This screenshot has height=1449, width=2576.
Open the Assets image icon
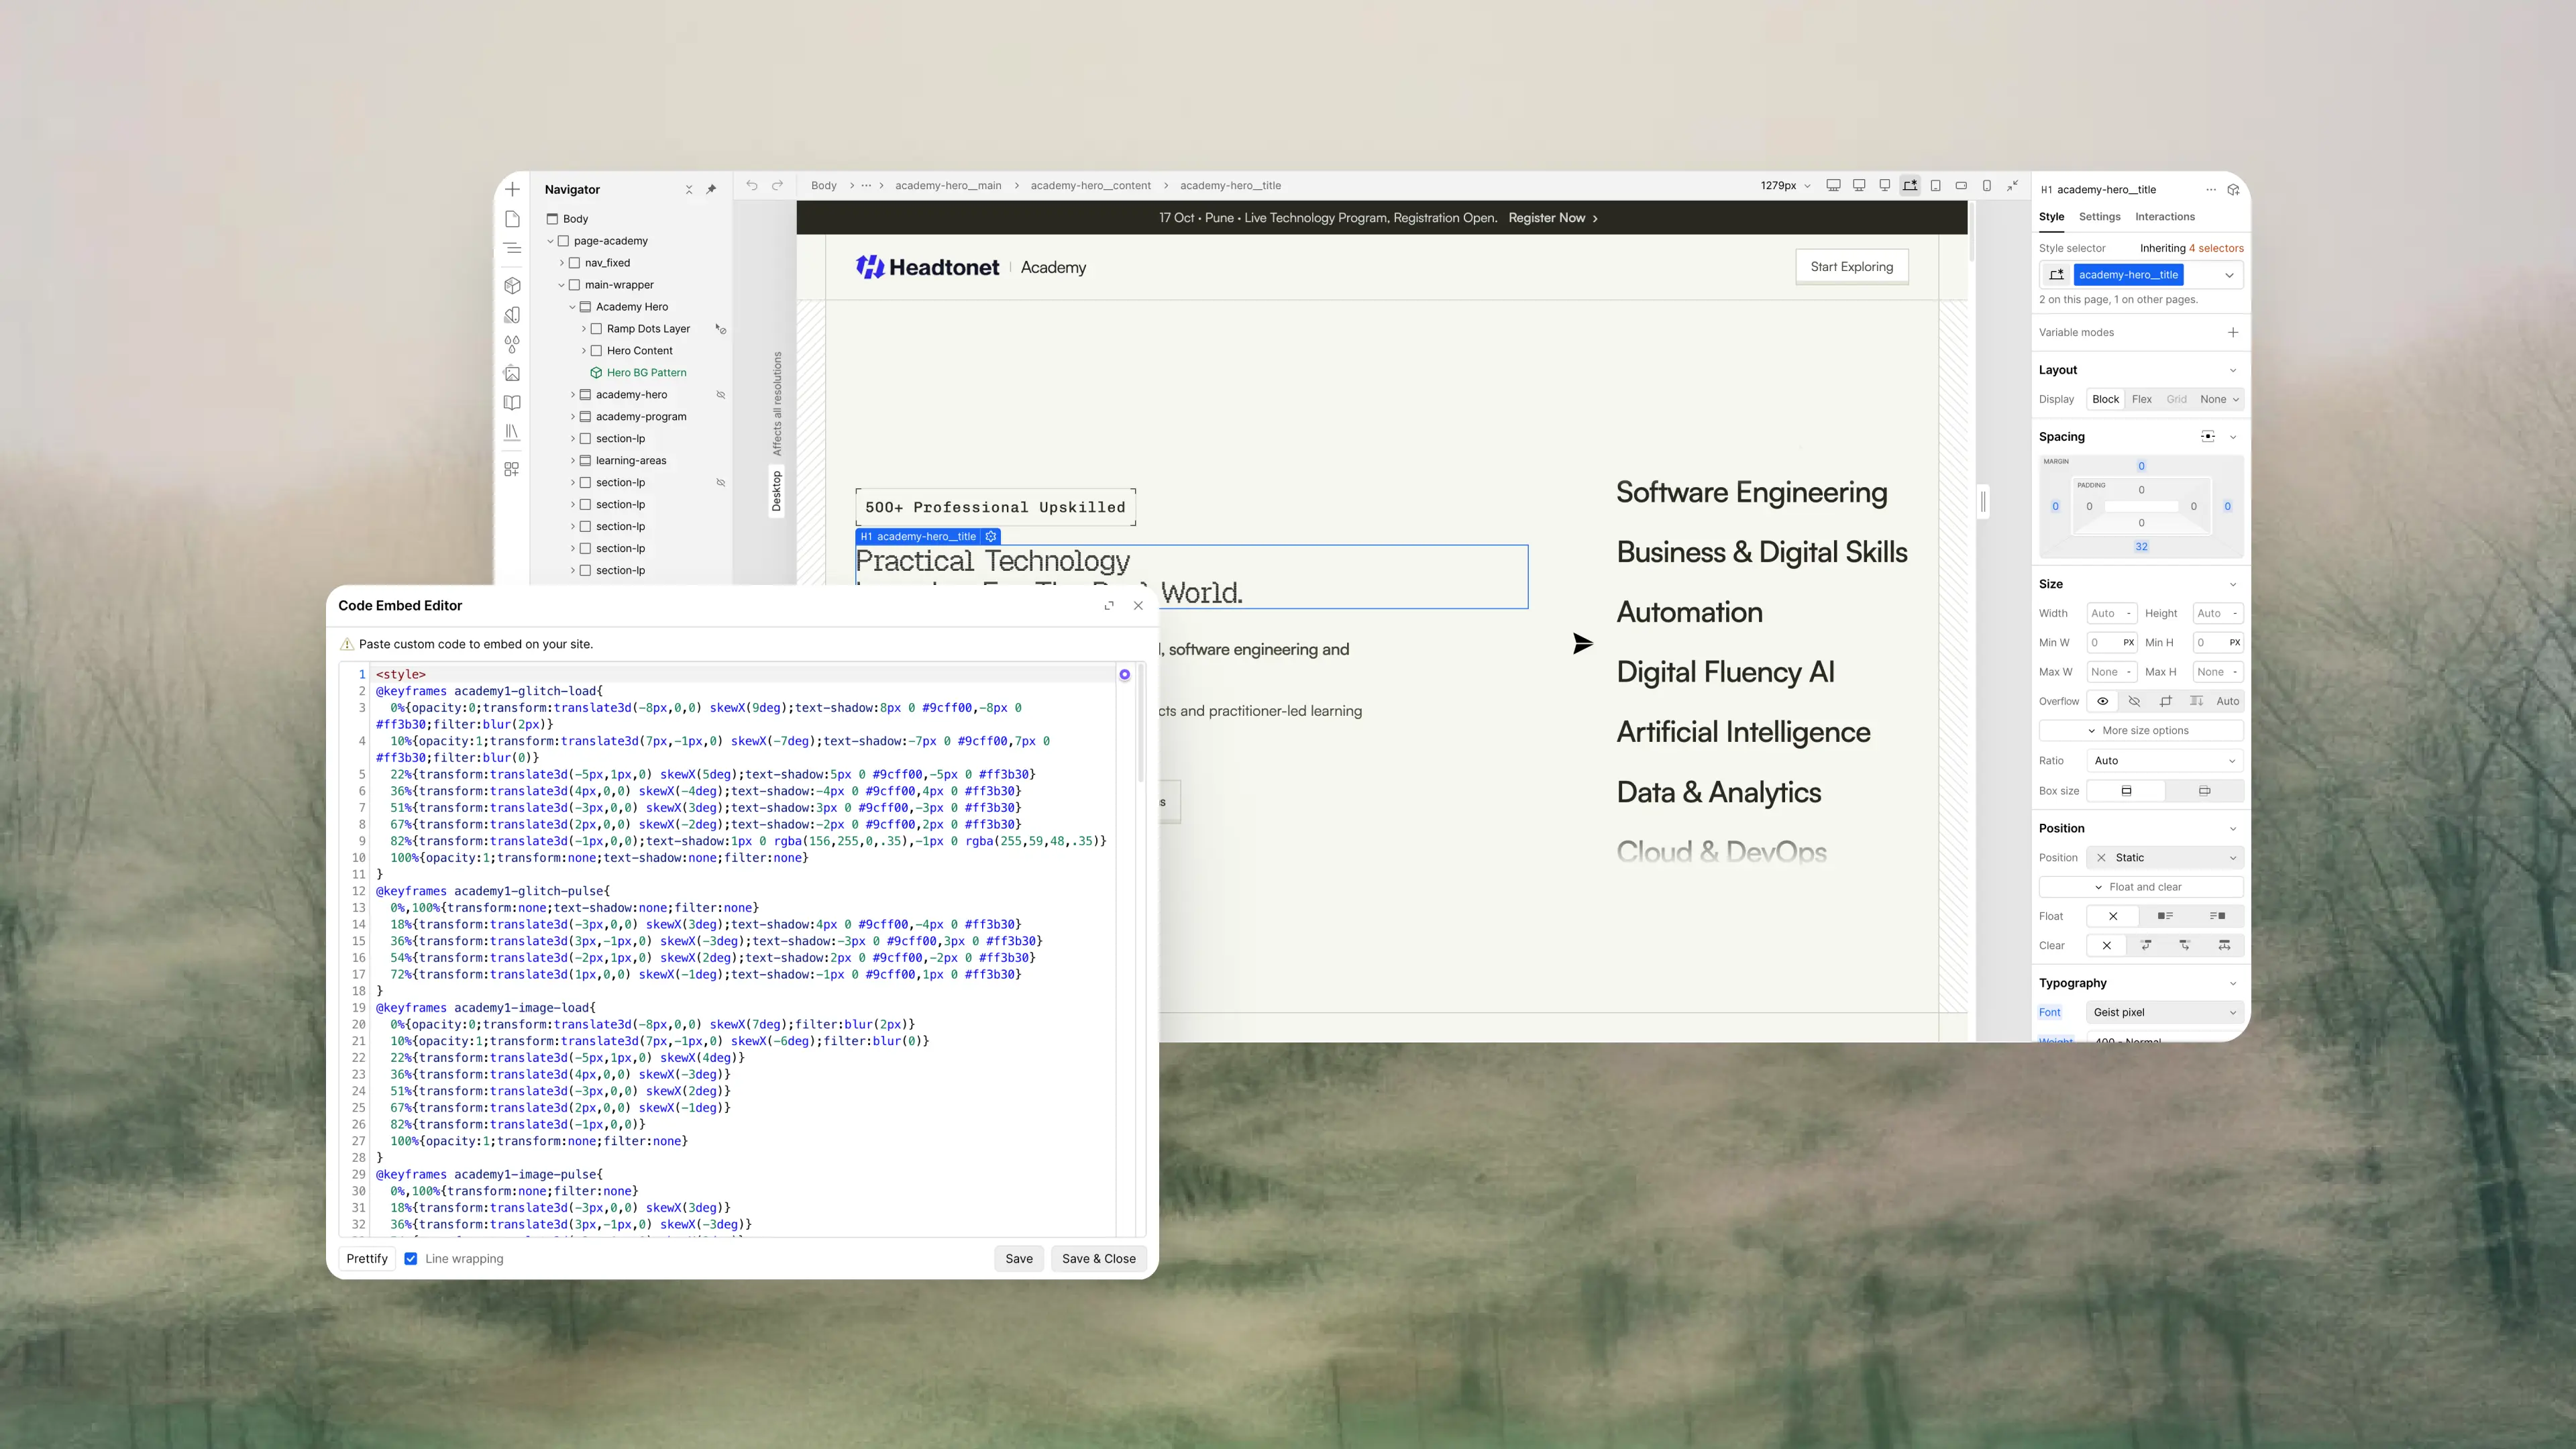click(512, 373)
